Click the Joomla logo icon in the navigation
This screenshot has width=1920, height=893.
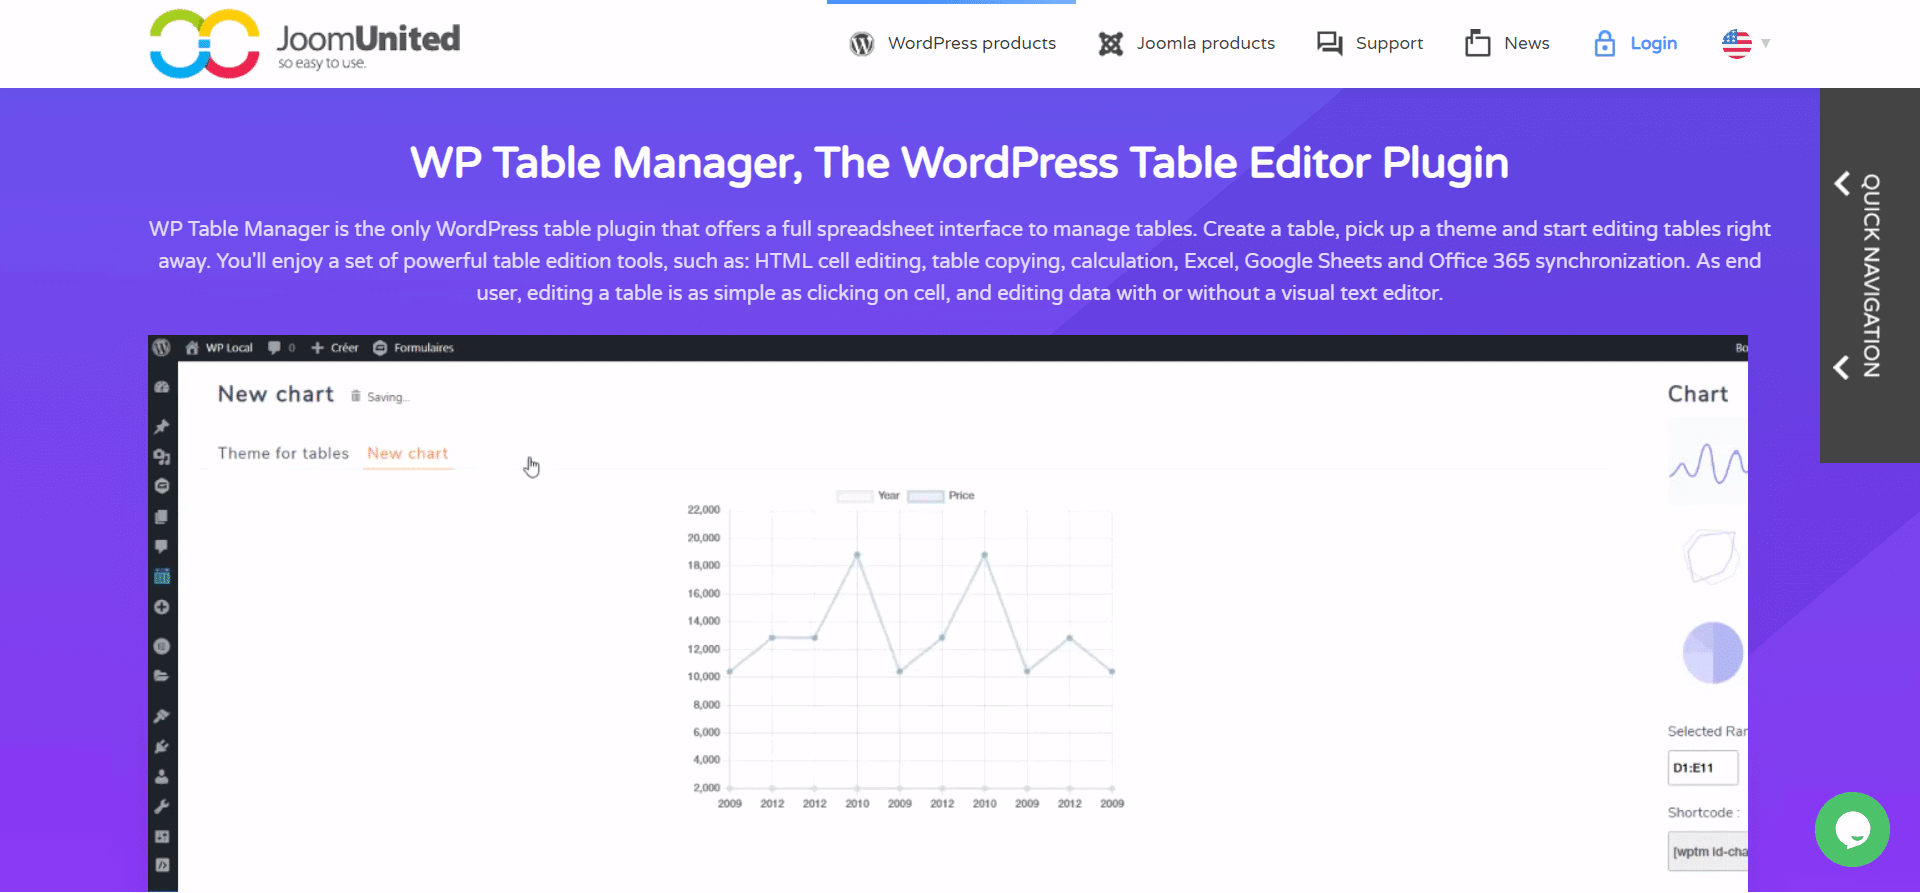point(1110,44)
